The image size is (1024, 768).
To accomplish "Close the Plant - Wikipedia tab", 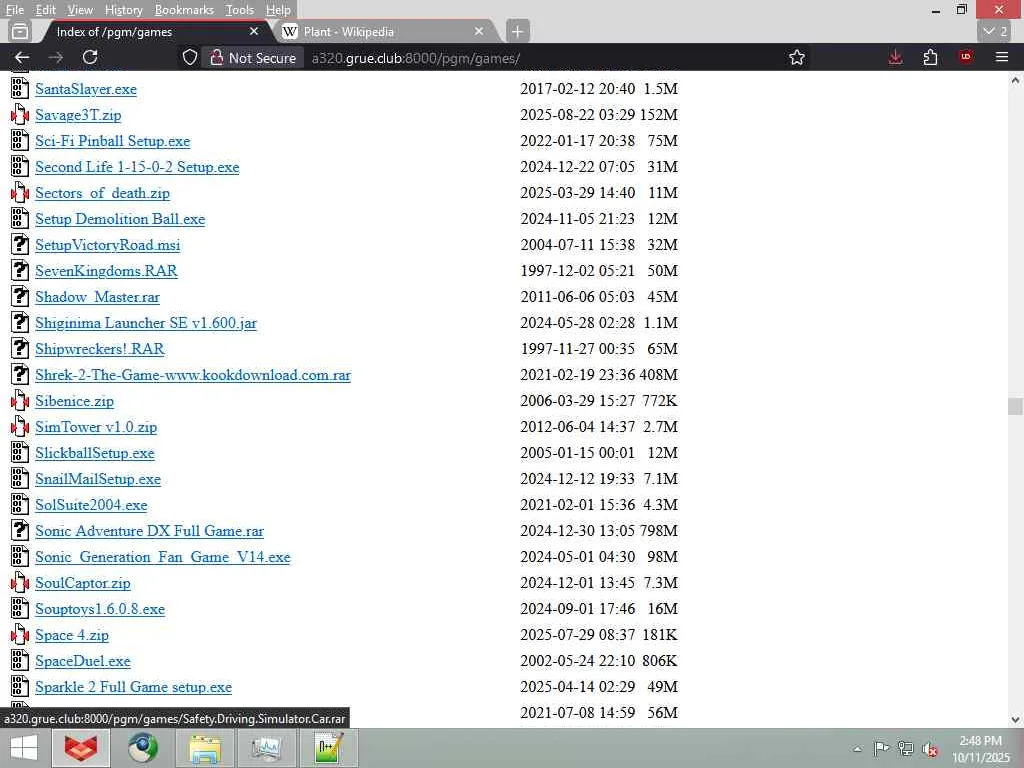I will pyautogui.click(x=479, y=31).
